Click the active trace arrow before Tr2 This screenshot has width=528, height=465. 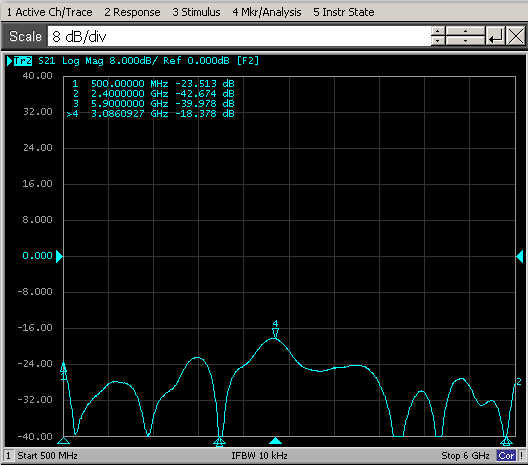pos(10,61)
